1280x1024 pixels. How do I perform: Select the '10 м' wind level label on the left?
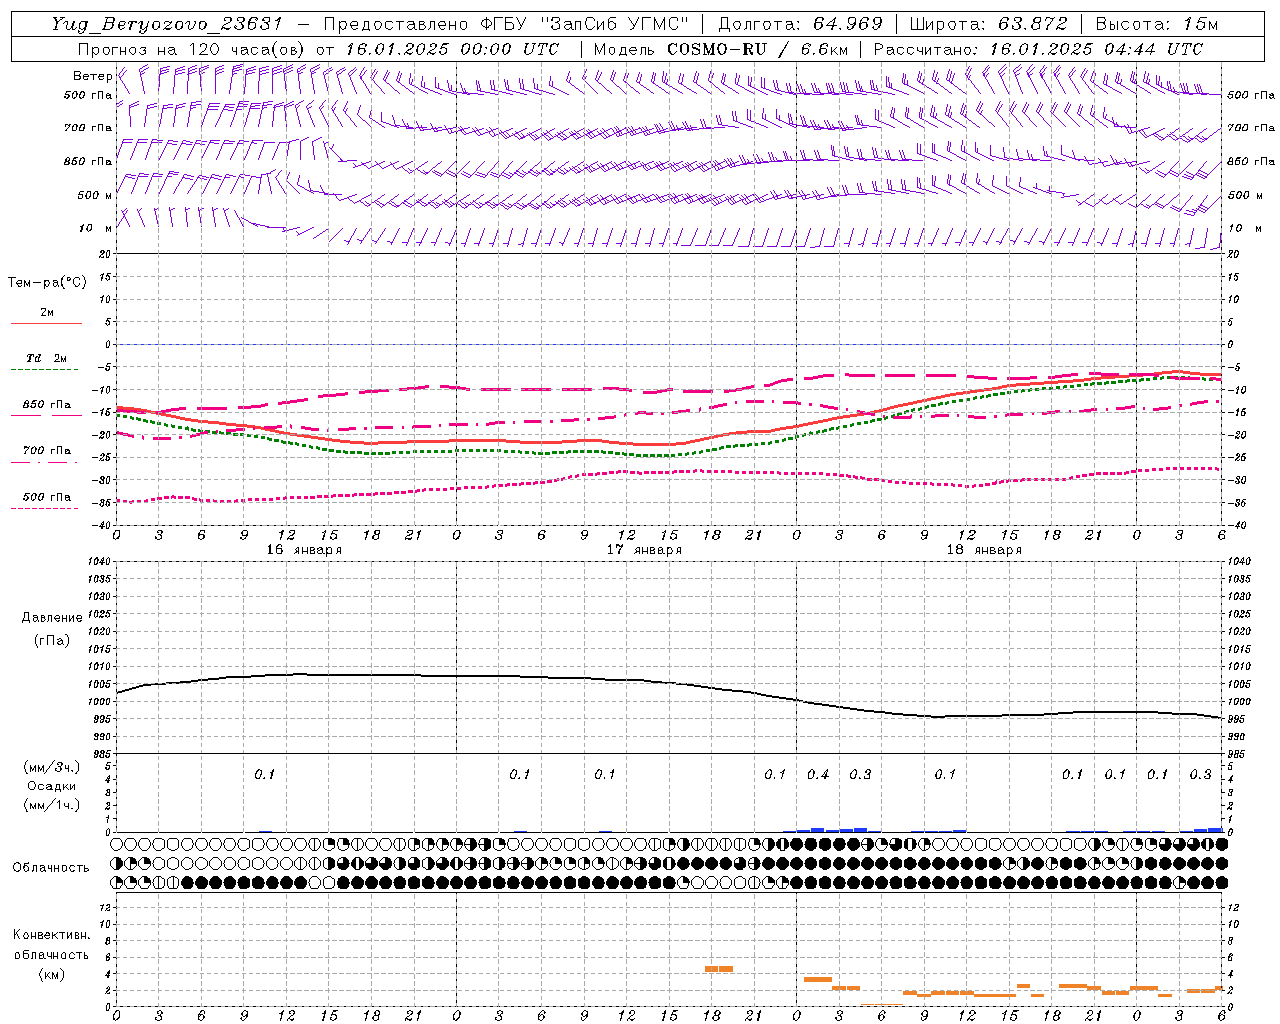click(95, 228)
